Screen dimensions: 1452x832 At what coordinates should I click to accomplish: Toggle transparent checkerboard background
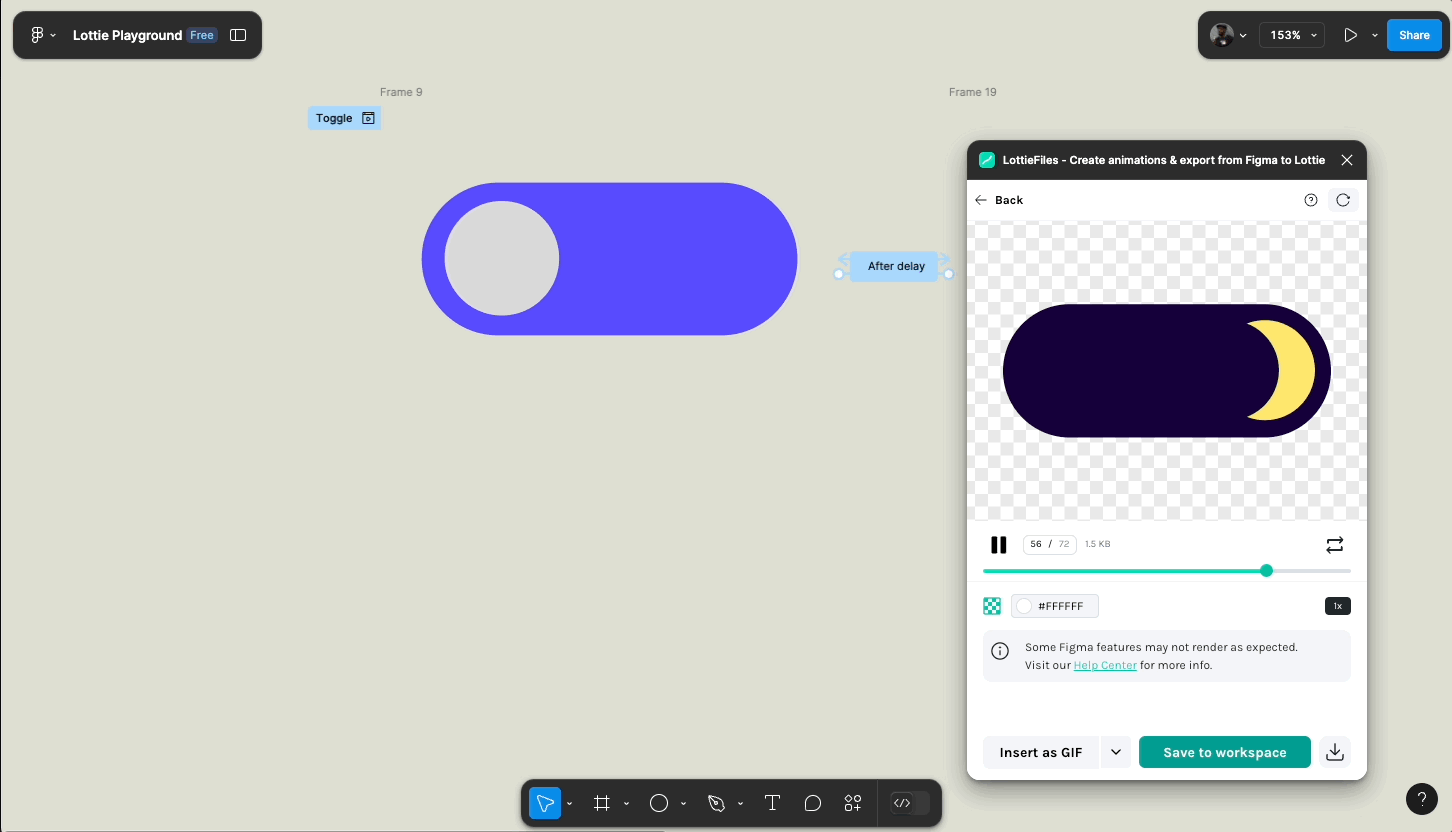992,606
